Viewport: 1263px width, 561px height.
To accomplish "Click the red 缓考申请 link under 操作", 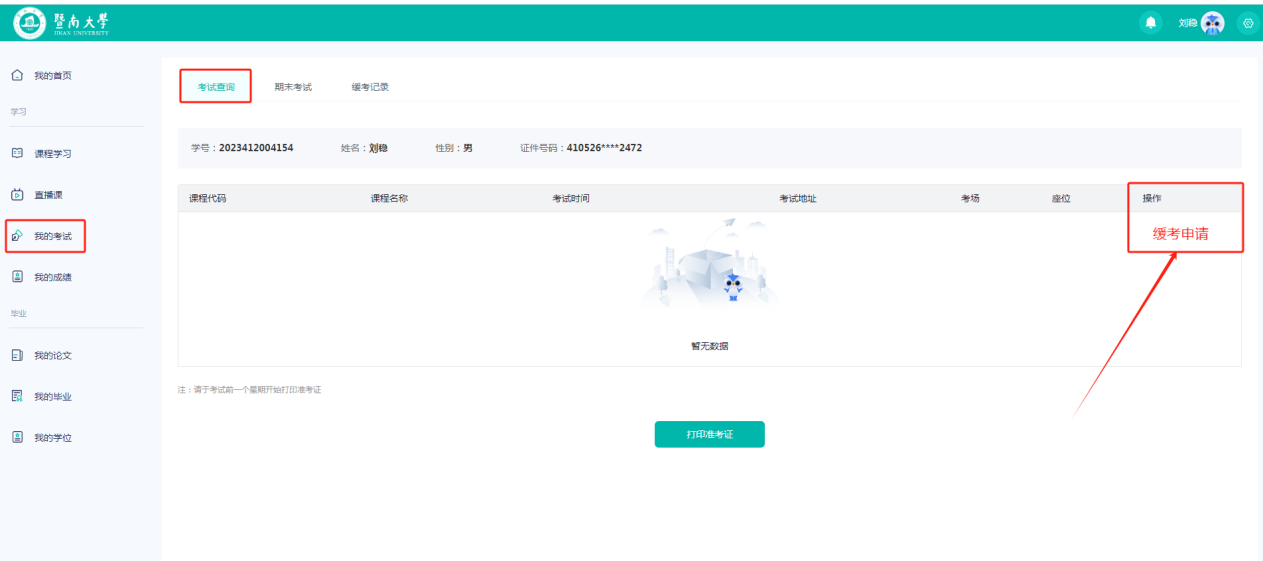I will (x=1181, y=234).
